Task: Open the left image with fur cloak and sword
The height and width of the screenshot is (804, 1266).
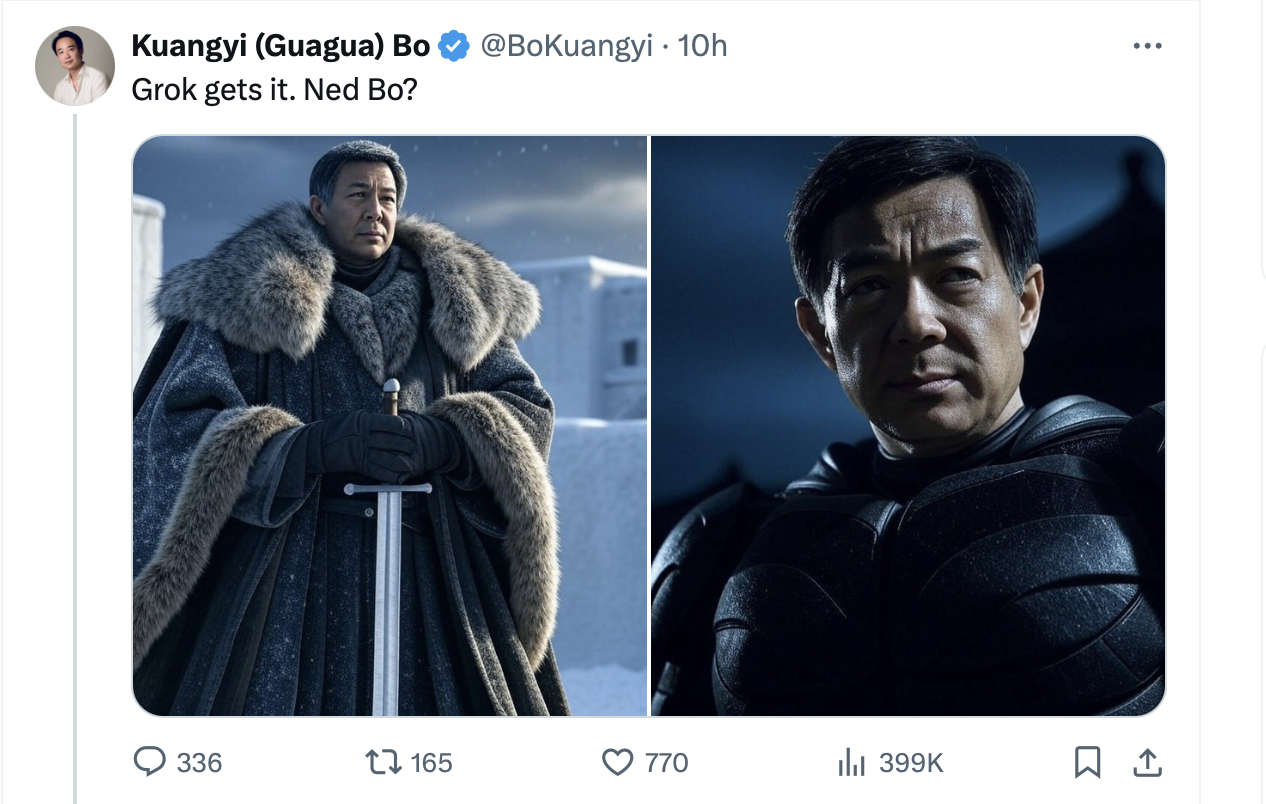Action: click(390, 426)
